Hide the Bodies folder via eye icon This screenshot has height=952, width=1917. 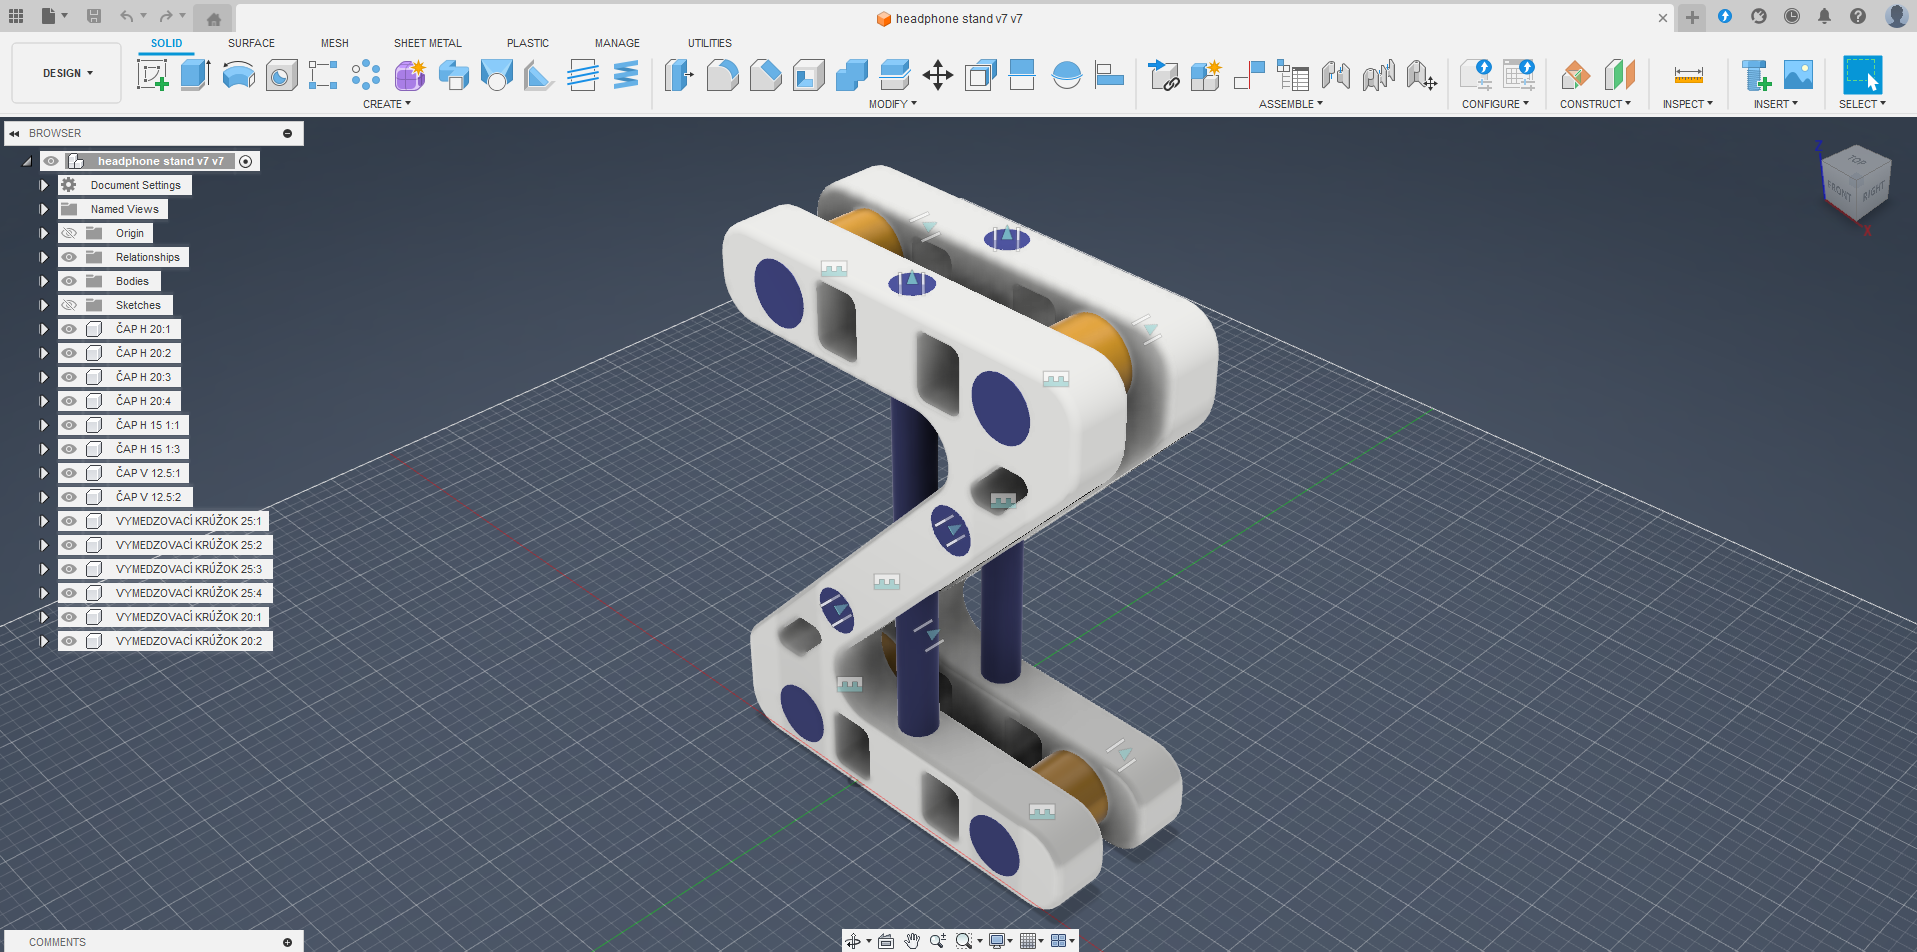tap(69, 281)
